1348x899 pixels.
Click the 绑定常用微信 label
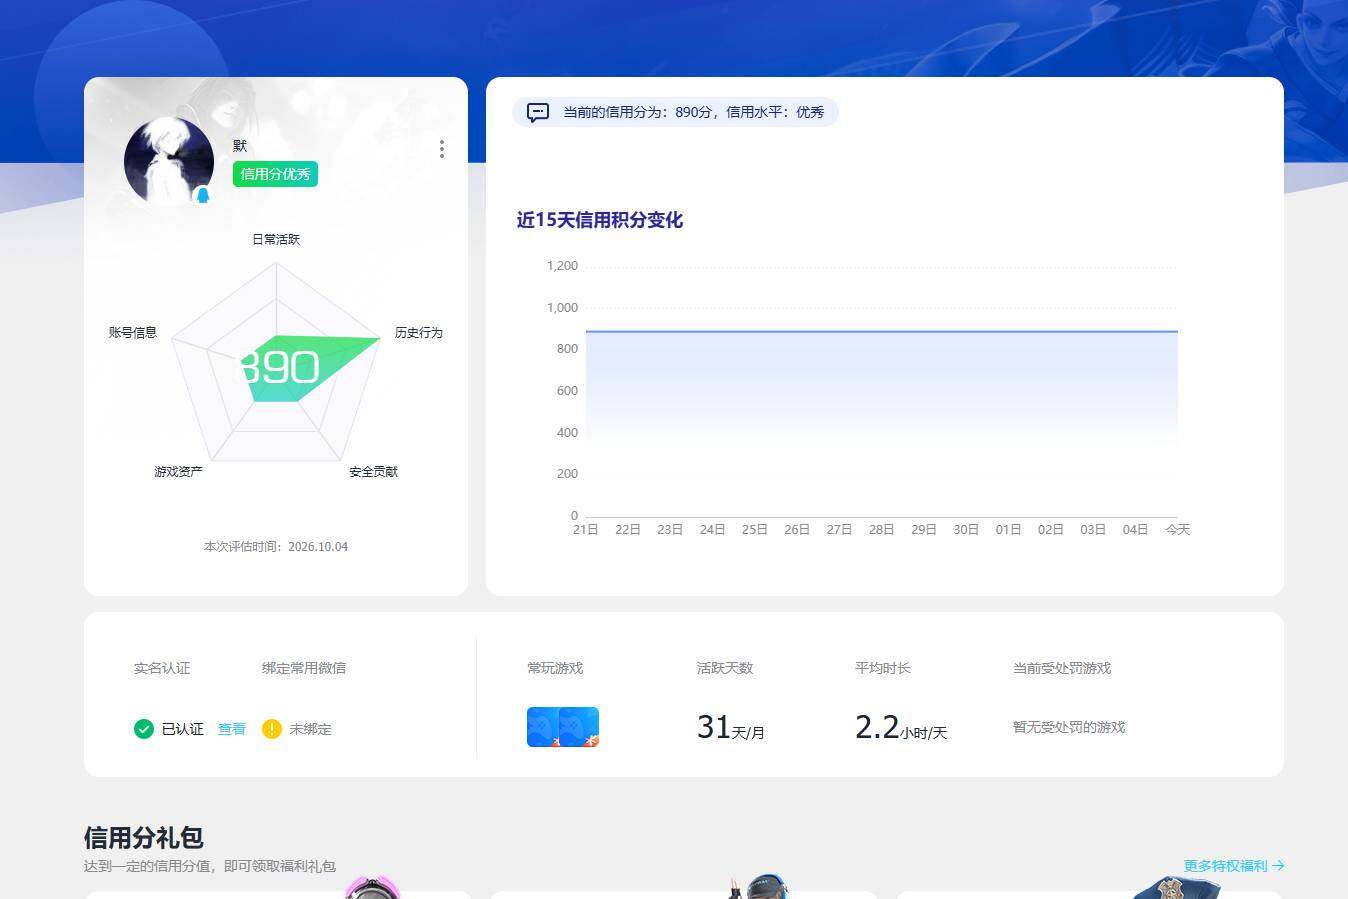[x=304, y=668]
